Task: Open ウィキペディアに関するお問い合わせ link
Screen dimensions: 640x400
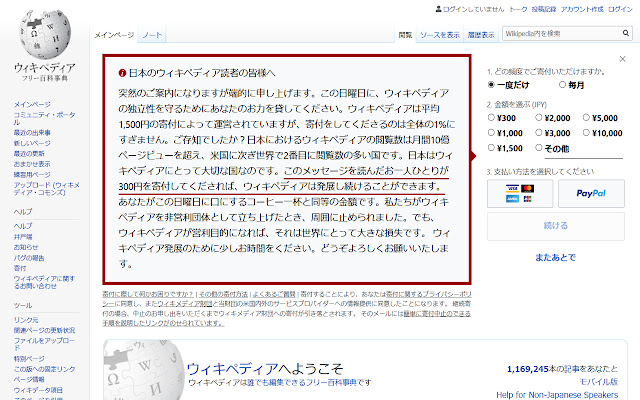Action: [44, 282]
